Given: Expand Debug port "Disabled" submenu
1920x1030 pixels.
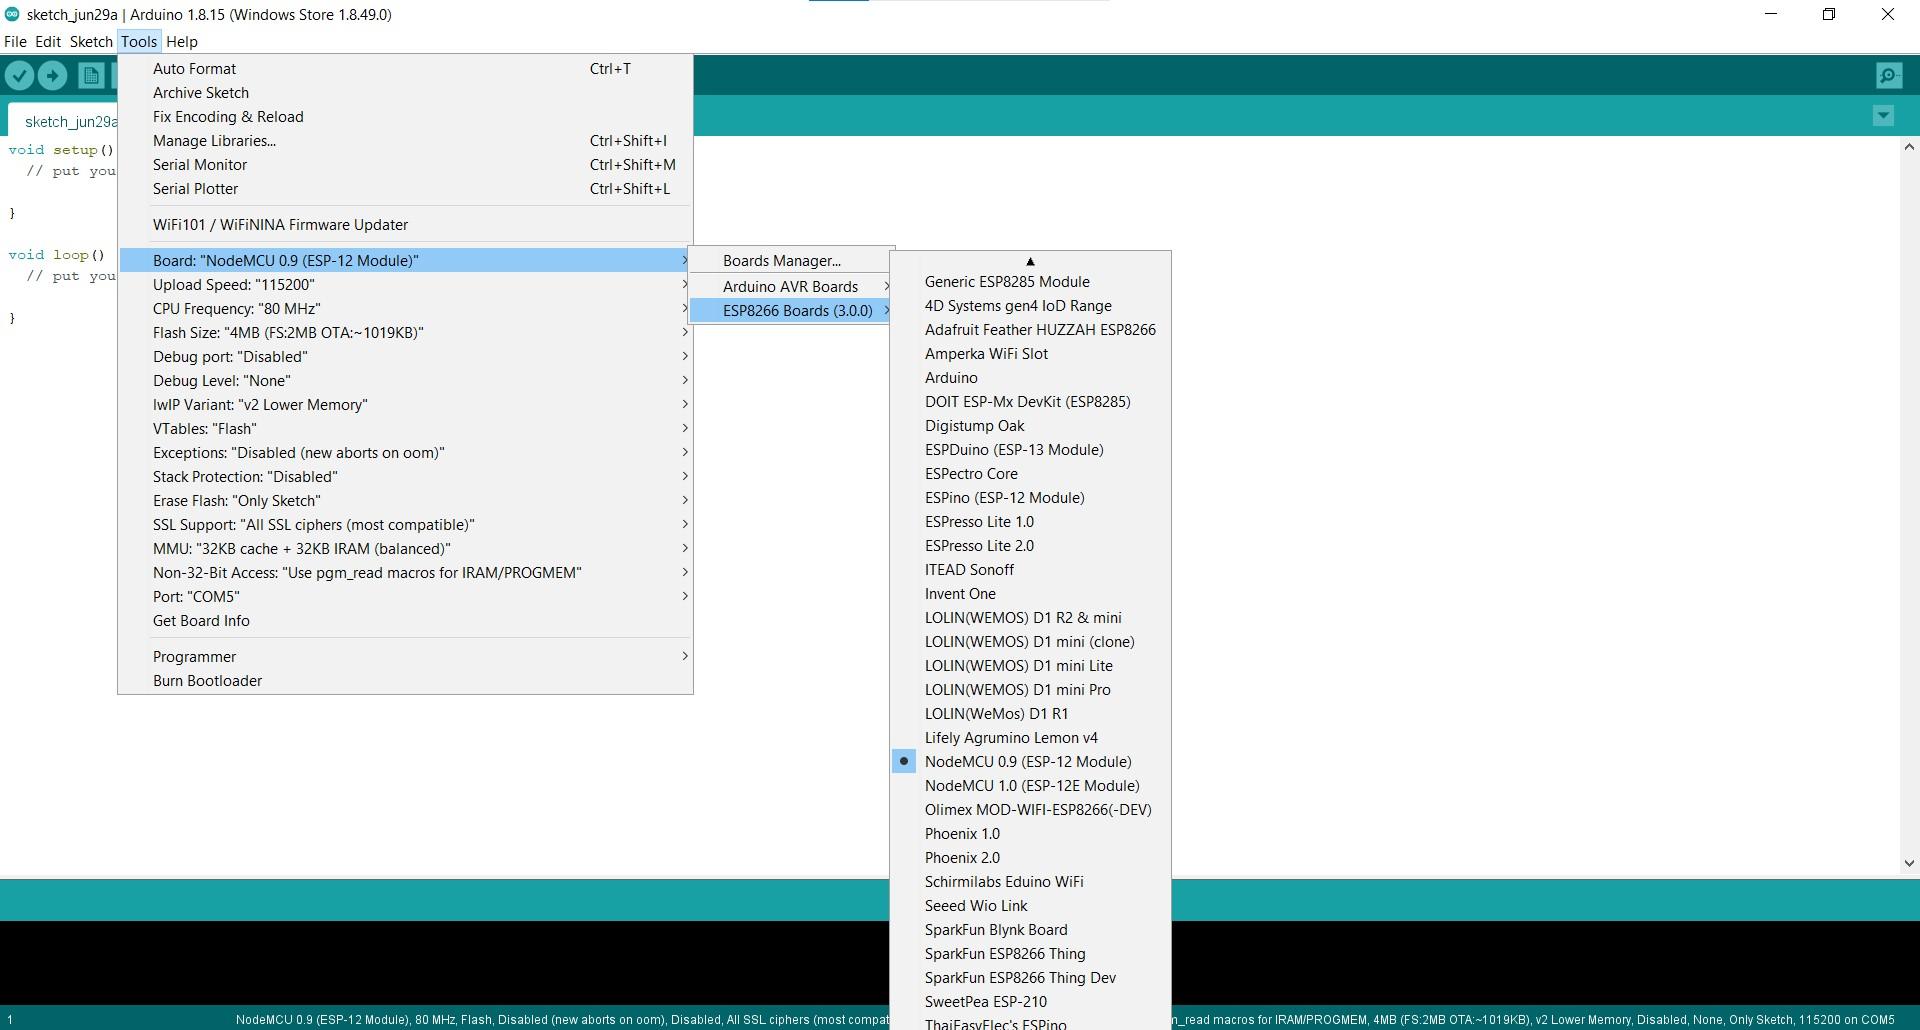Looking at the screenshot, I should coord(405,357).
